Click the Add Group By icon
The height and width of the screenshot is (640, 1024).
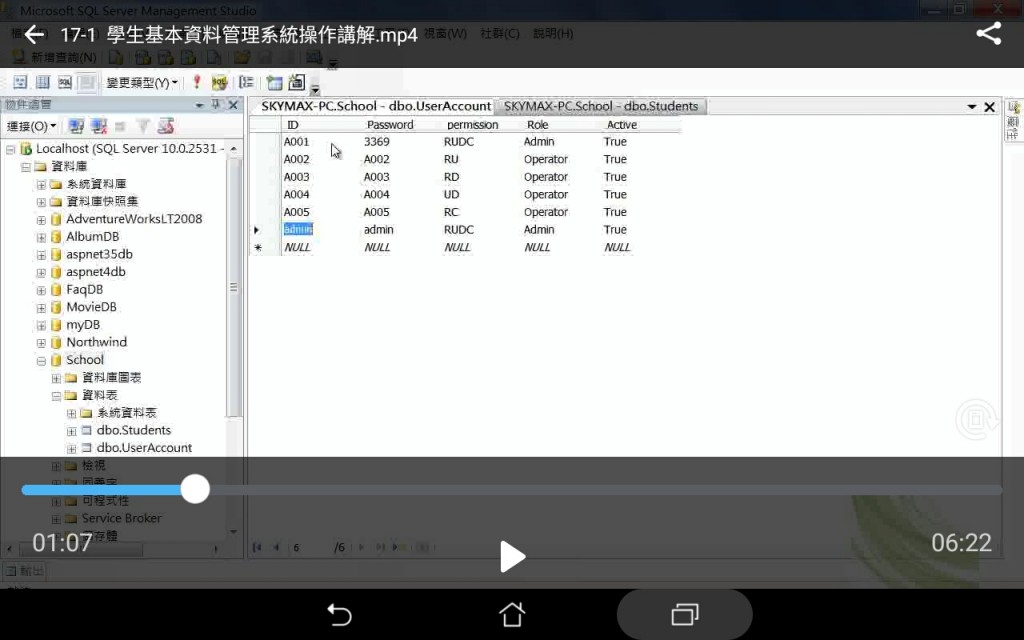[246, 82]
